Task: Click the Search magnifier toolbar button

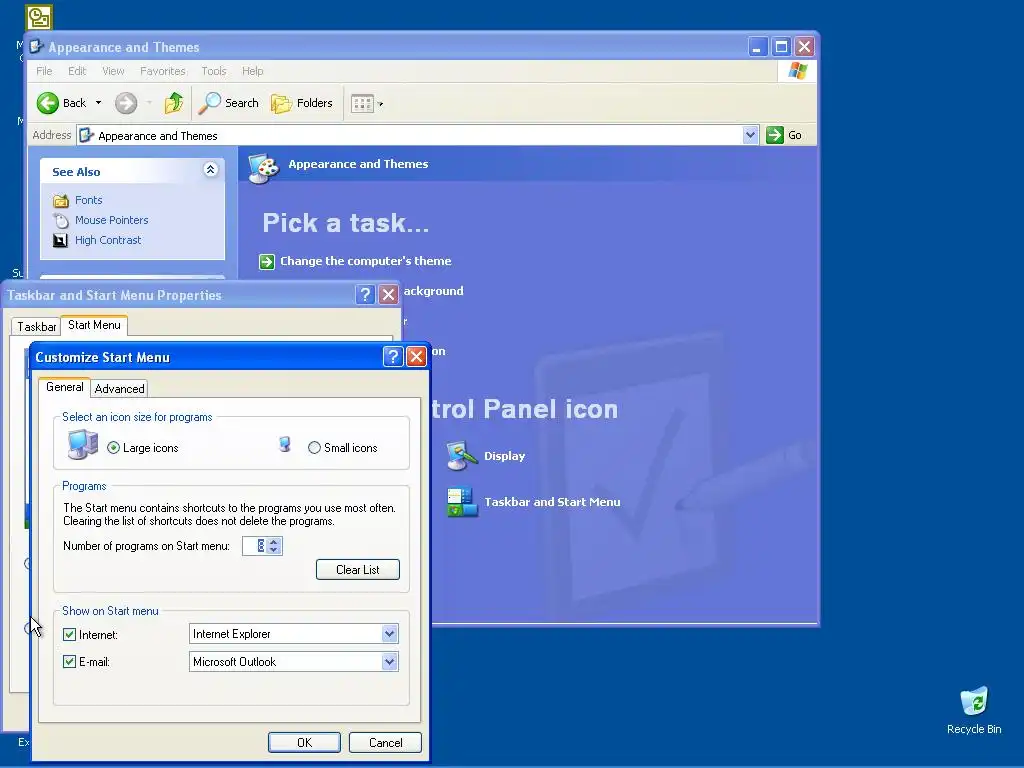Action: [x=229, y=103]
